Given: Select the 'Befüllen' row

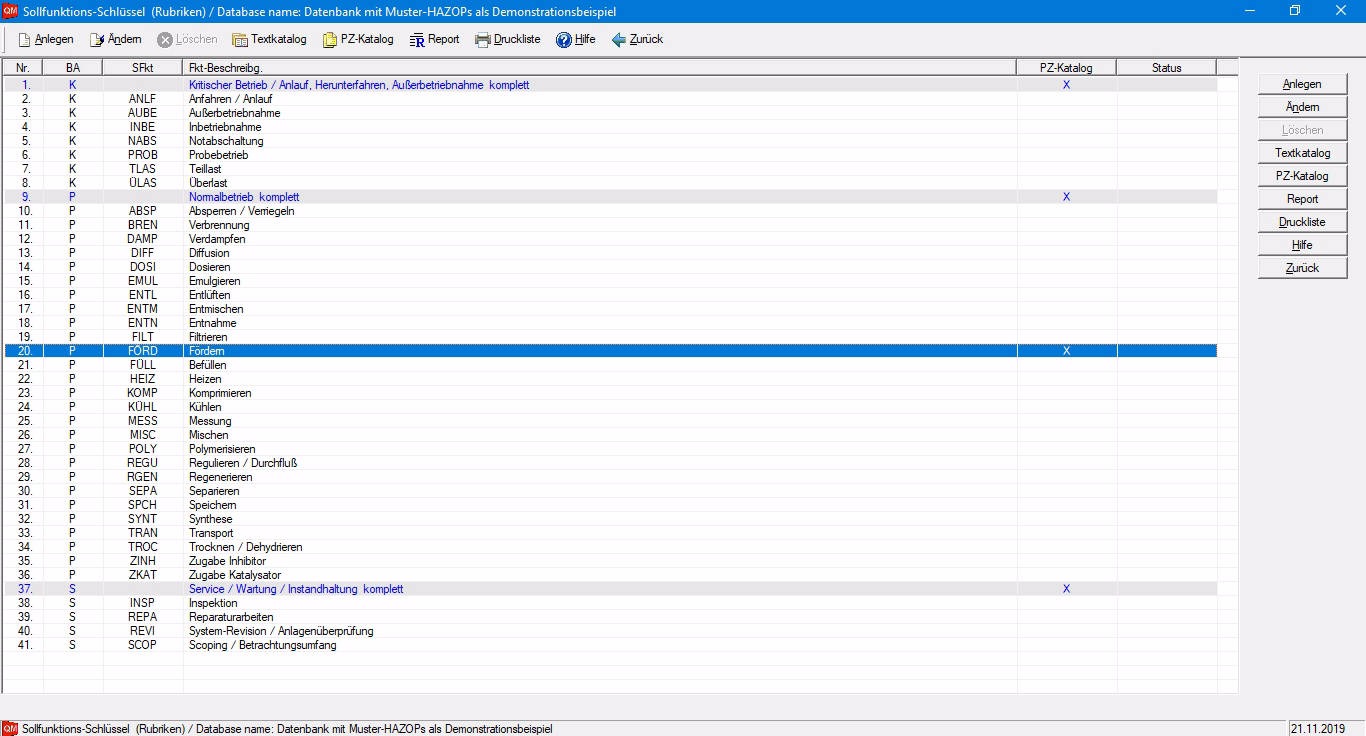Looking at the screenshot, I should point(610,365).
